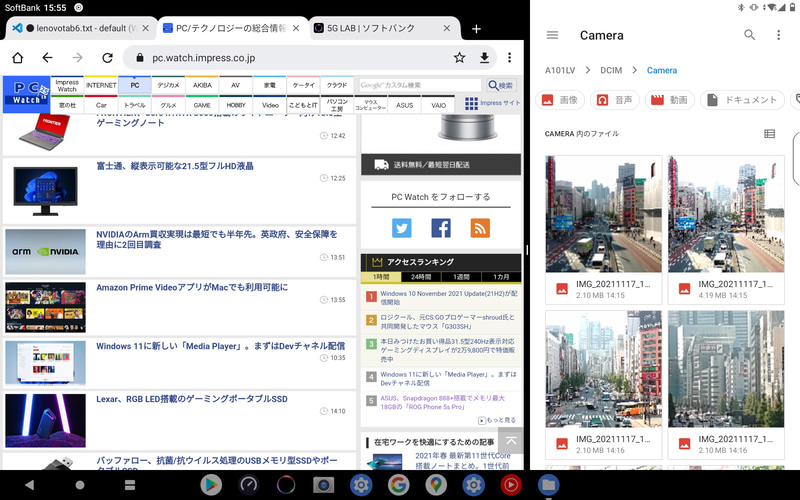
Task: Filter files by 音声 chip
Action: 615,100
